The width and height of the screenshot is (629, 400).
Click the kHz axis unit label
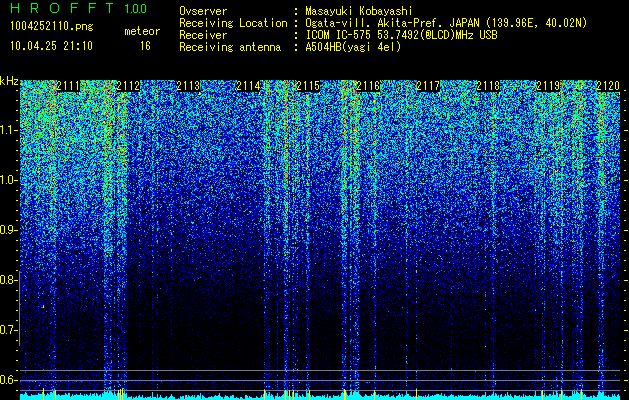(9, 81)
